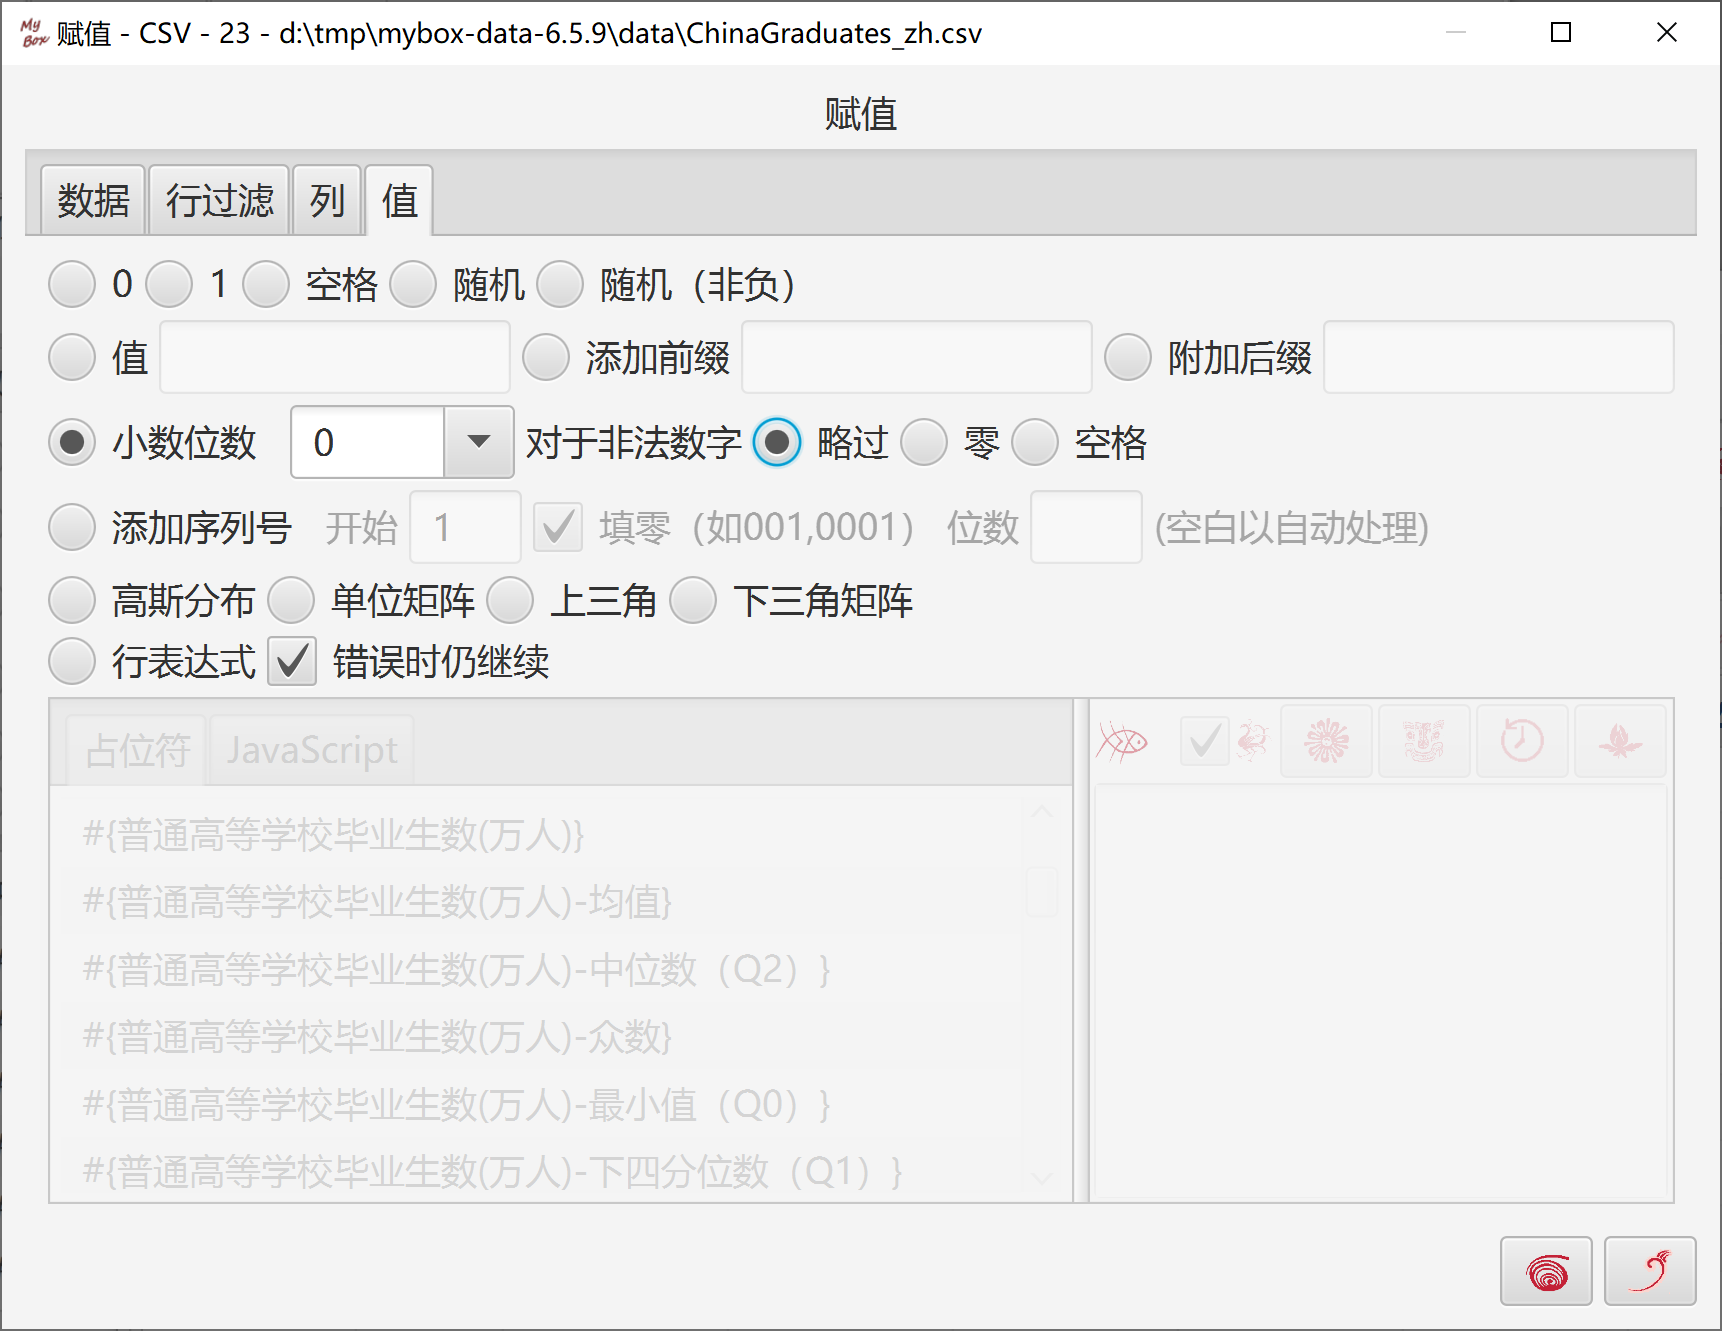
Task: Select placeholder #{普通高等学校毕业生数(万人)}
Action: [540, 834]
